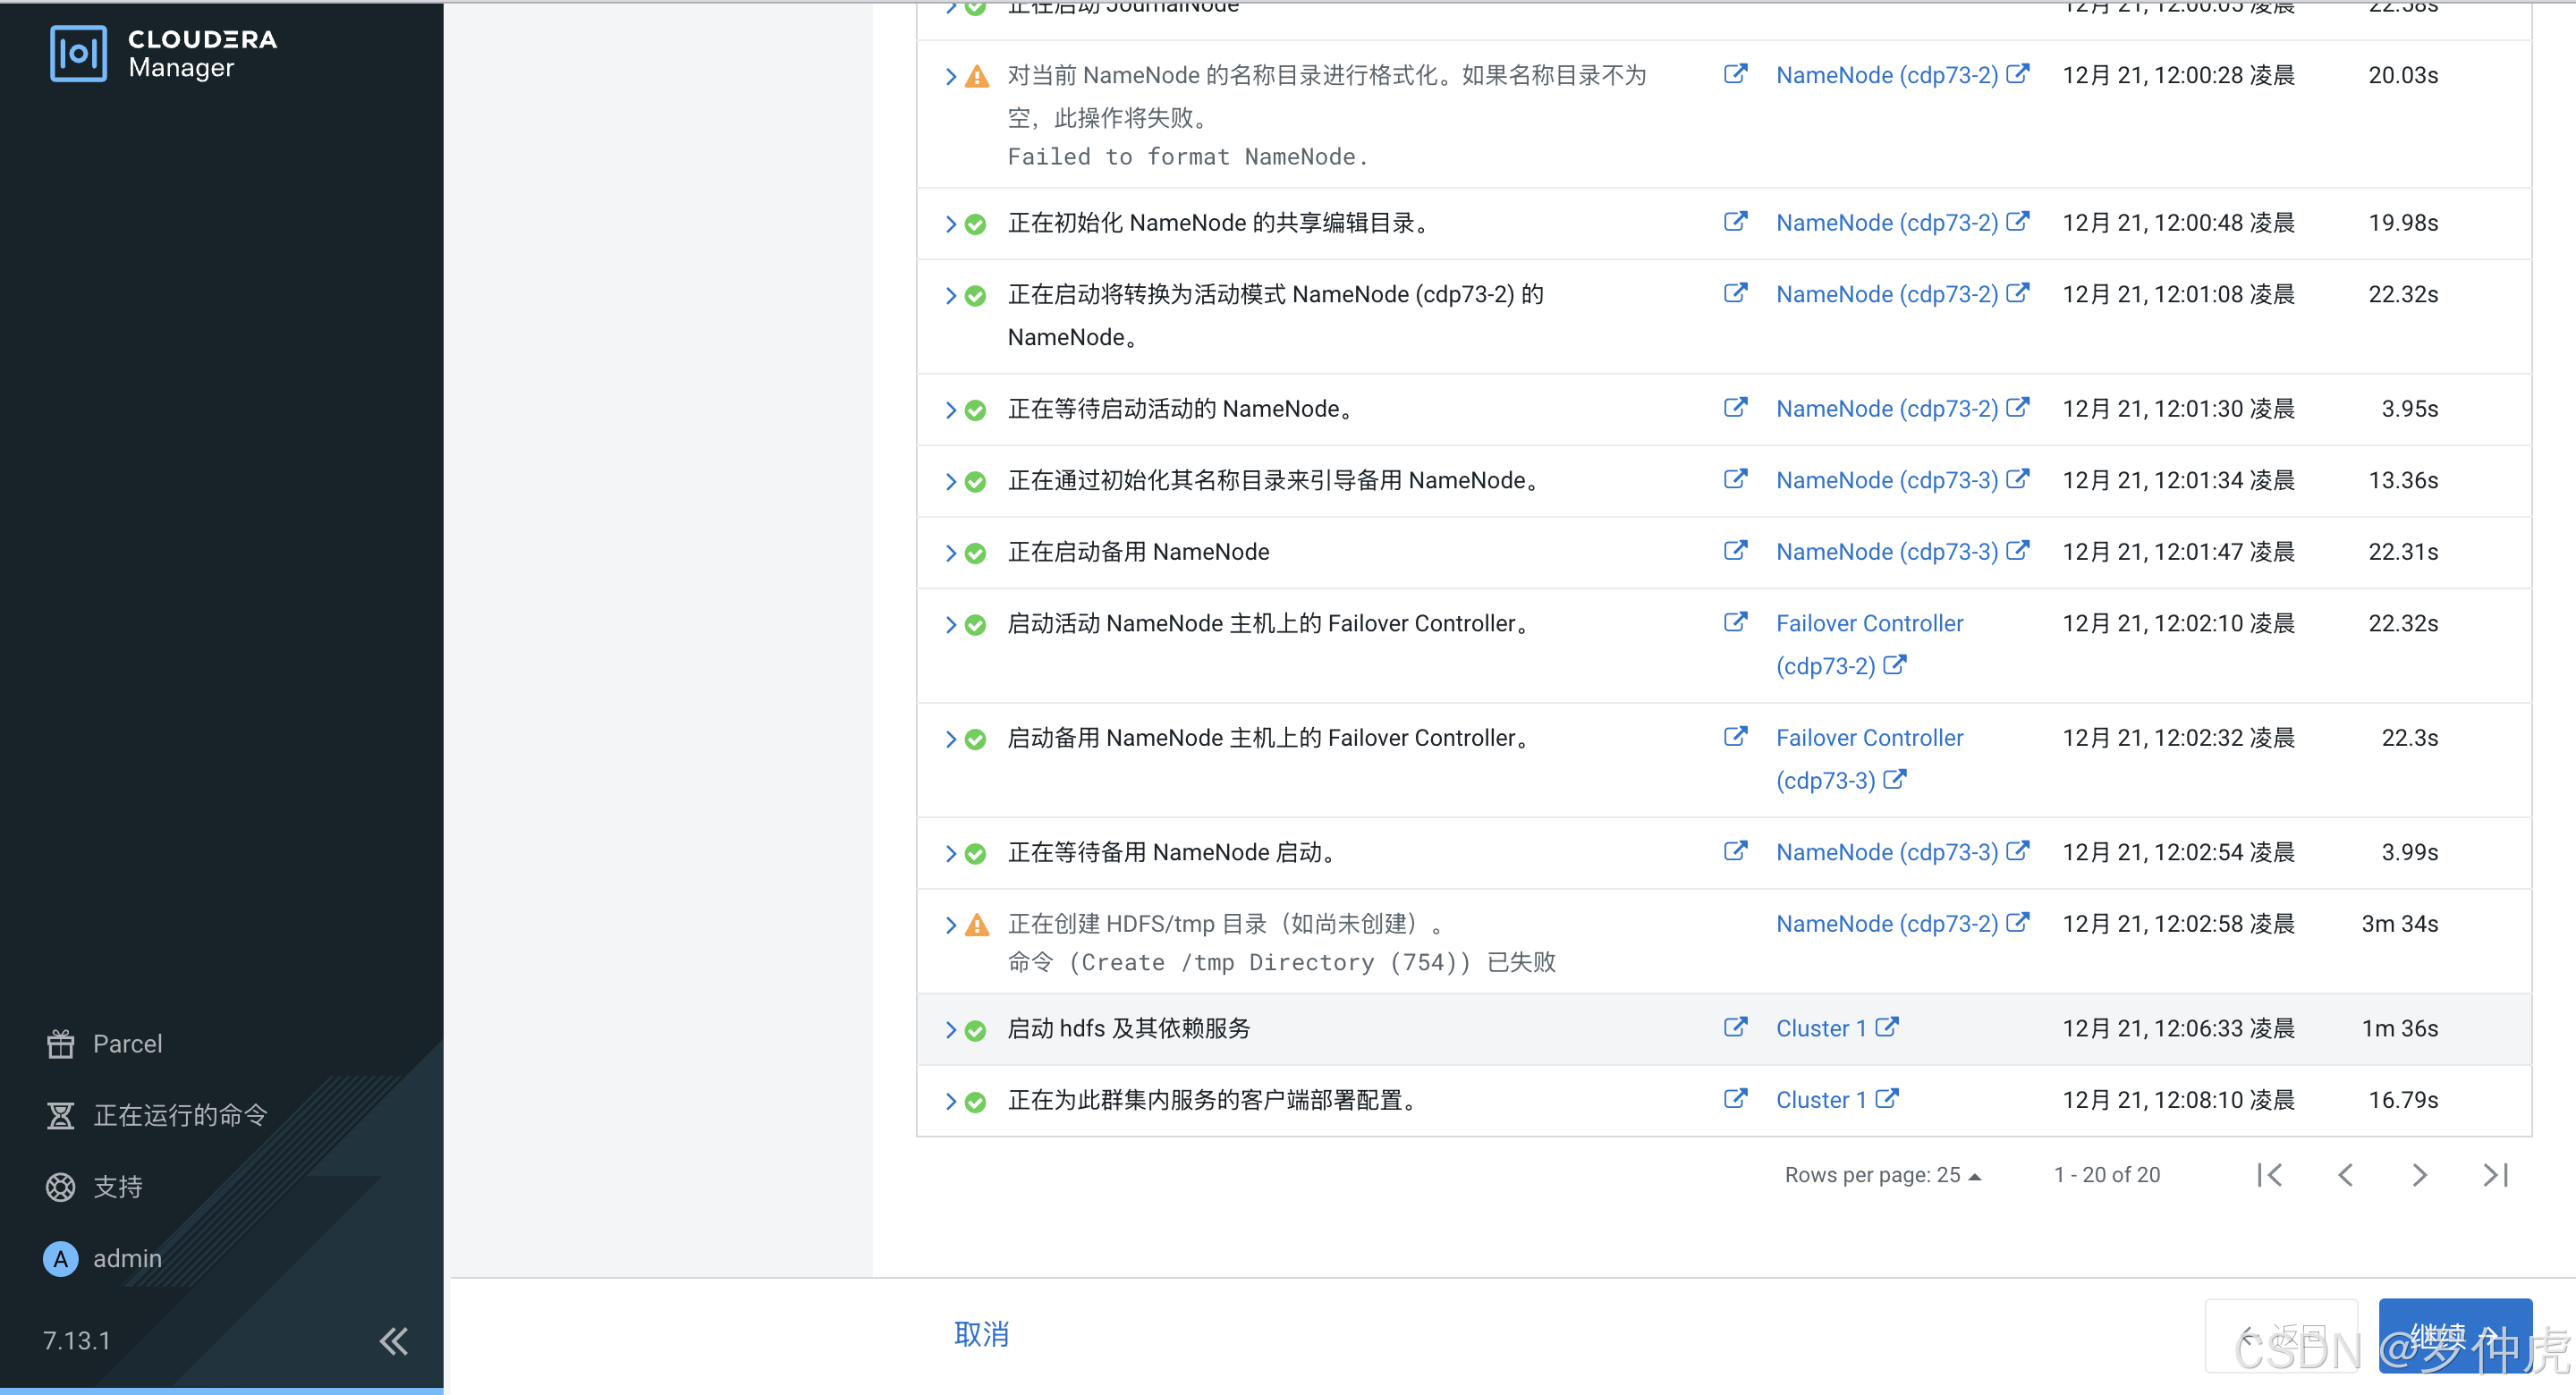Click external link icon for 启动 hdfs 及其依赖服务
This screenshot has width=2576, height=1395.
tap(1735, 1027)
